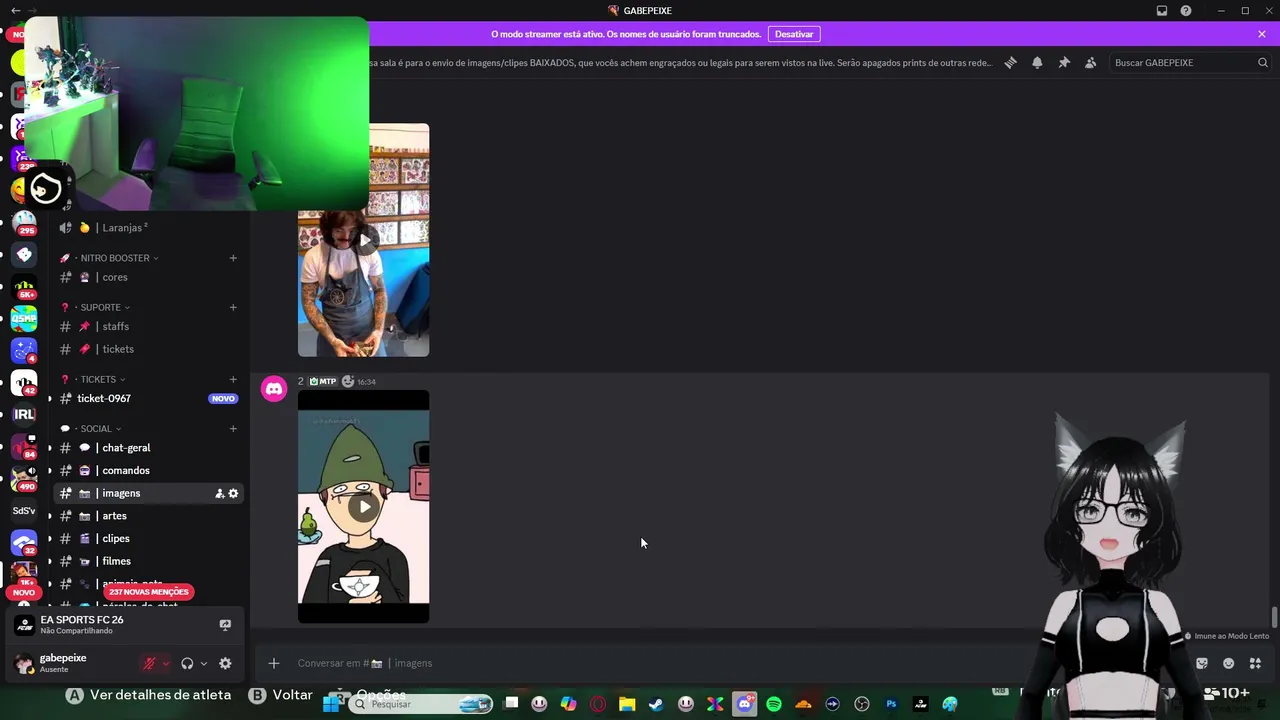The image size is (1280, 720).
Task: Edit imagens channel settings gear
Action: coord(234,493)
